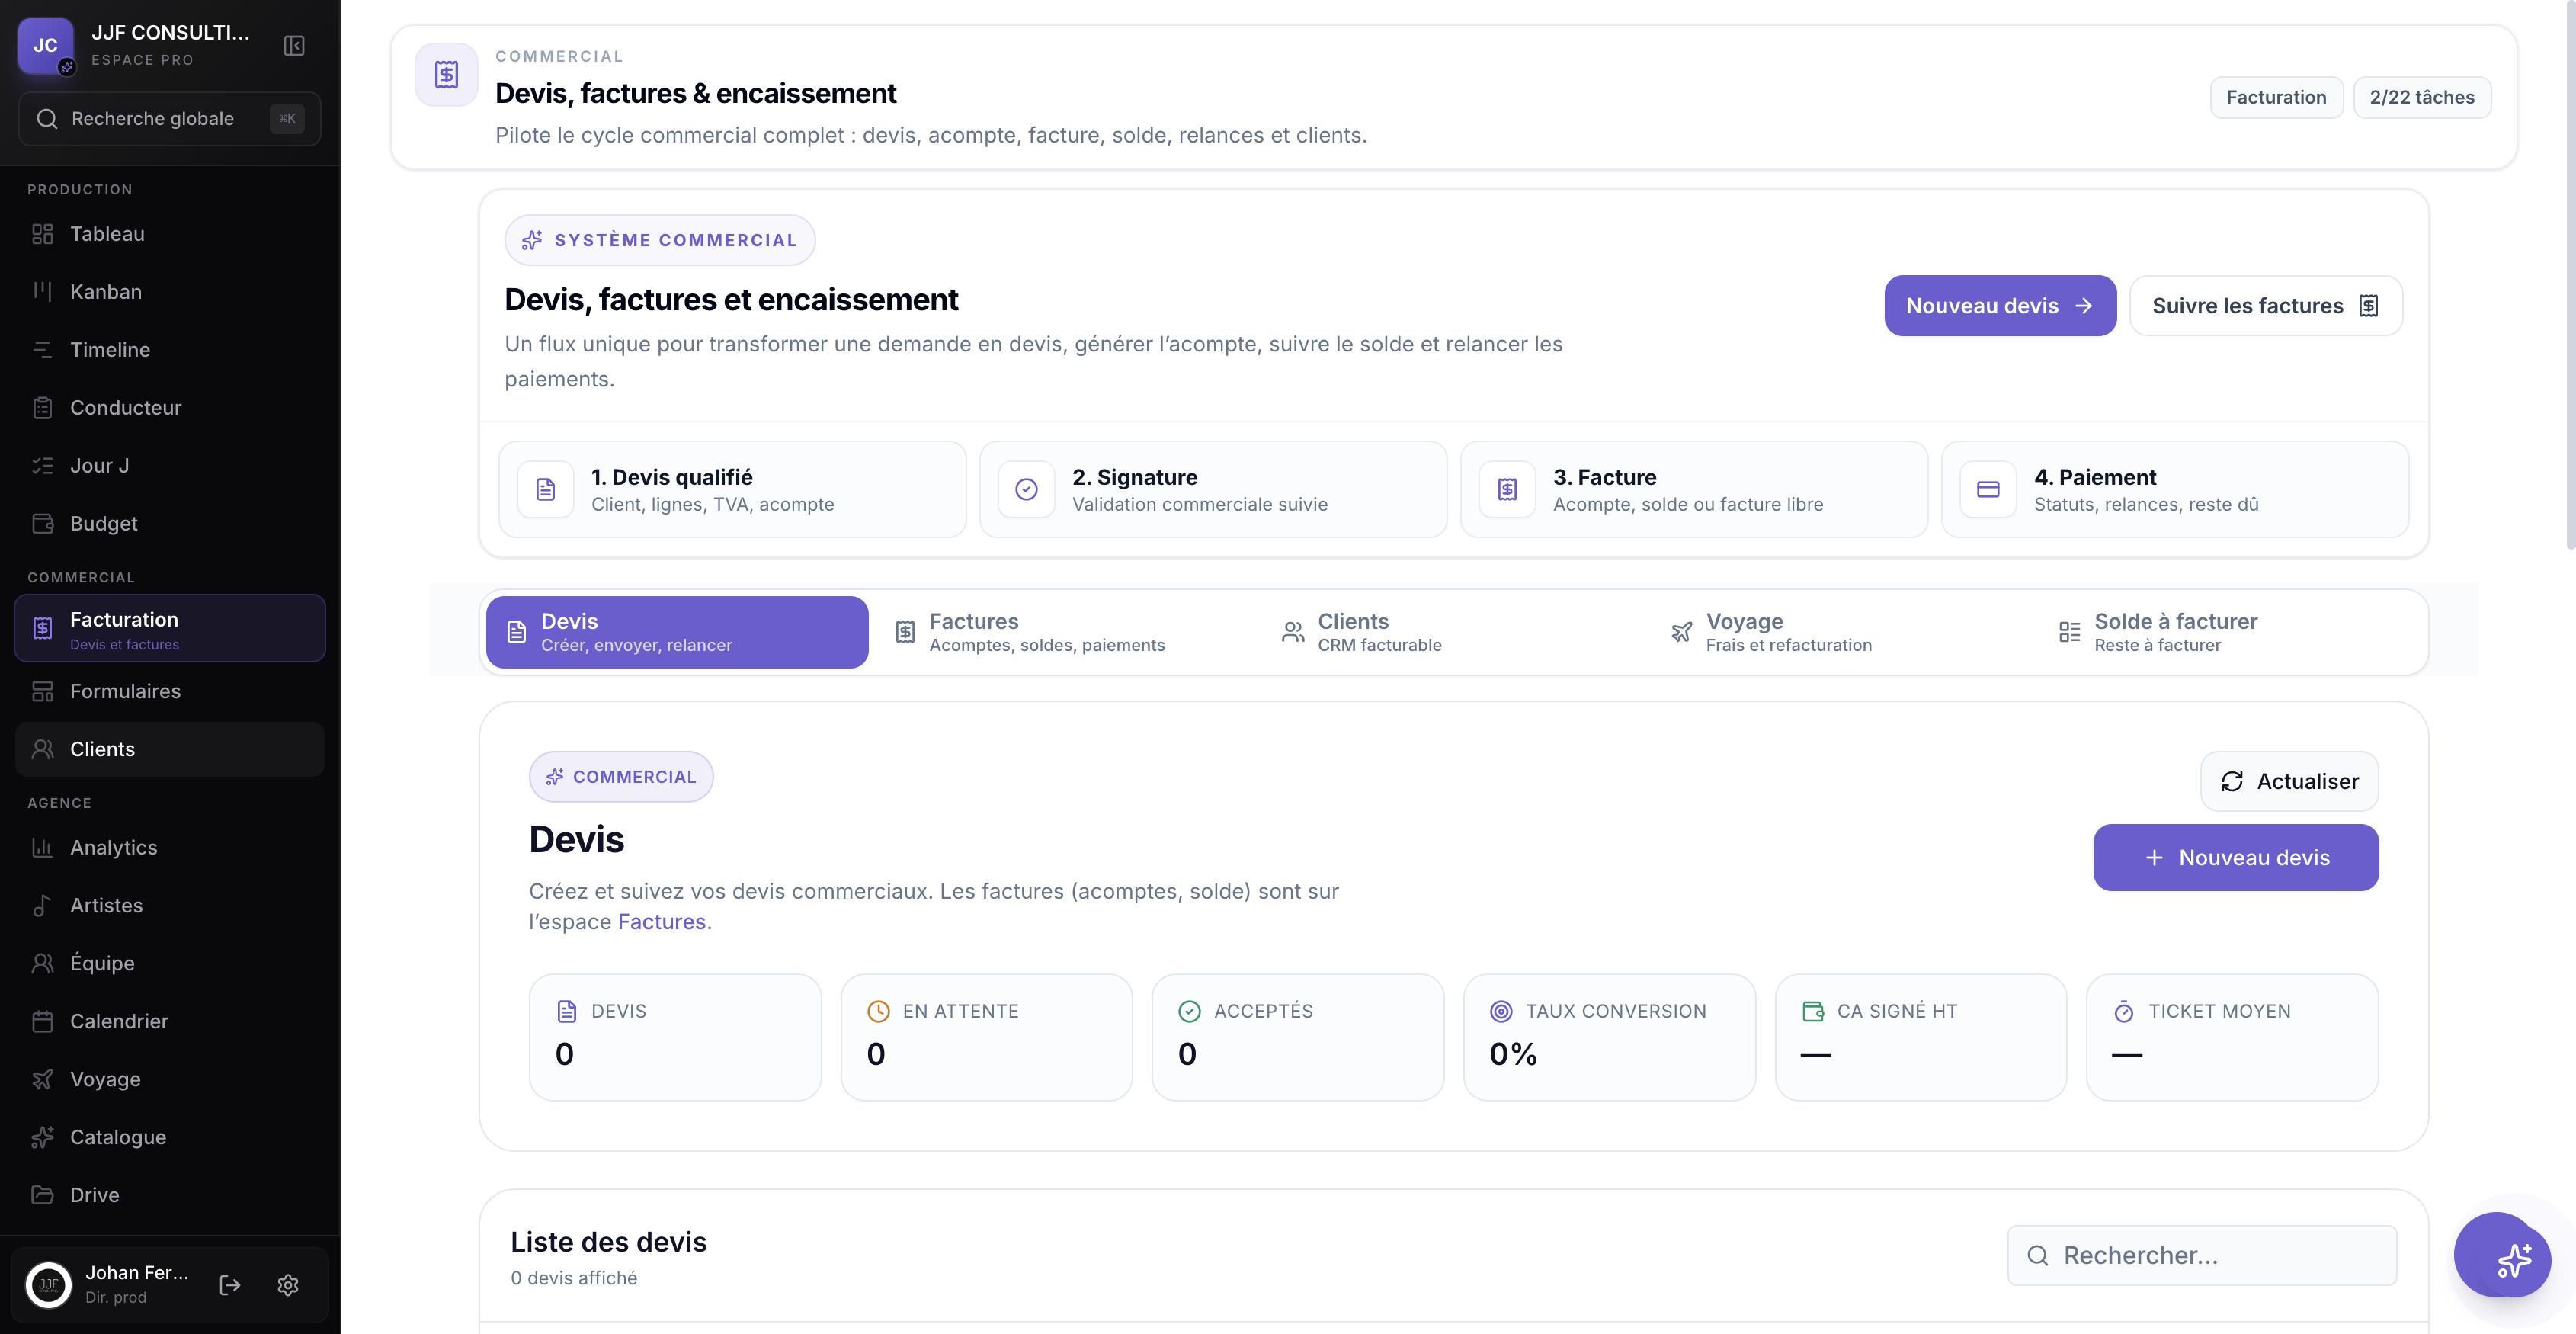Click the Rechercher devis search field

click(2202, 1256)
